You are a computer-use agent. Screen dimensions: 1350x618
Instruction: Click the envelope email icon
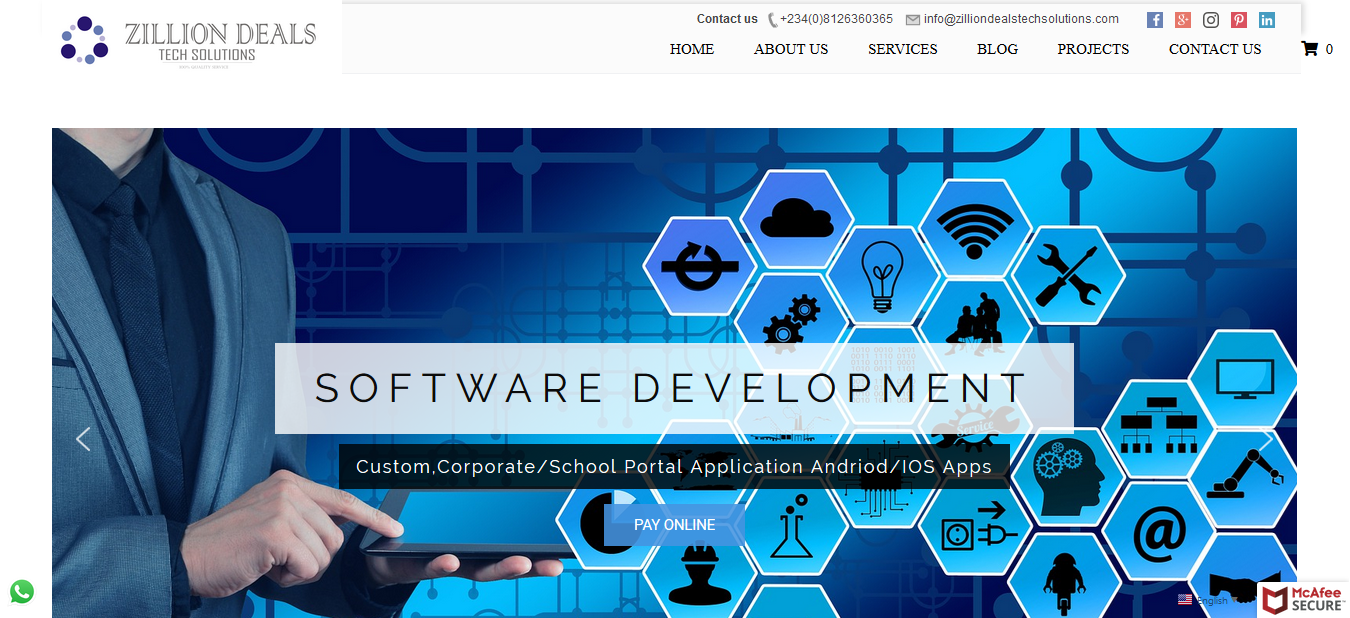(x=913, y=19)
